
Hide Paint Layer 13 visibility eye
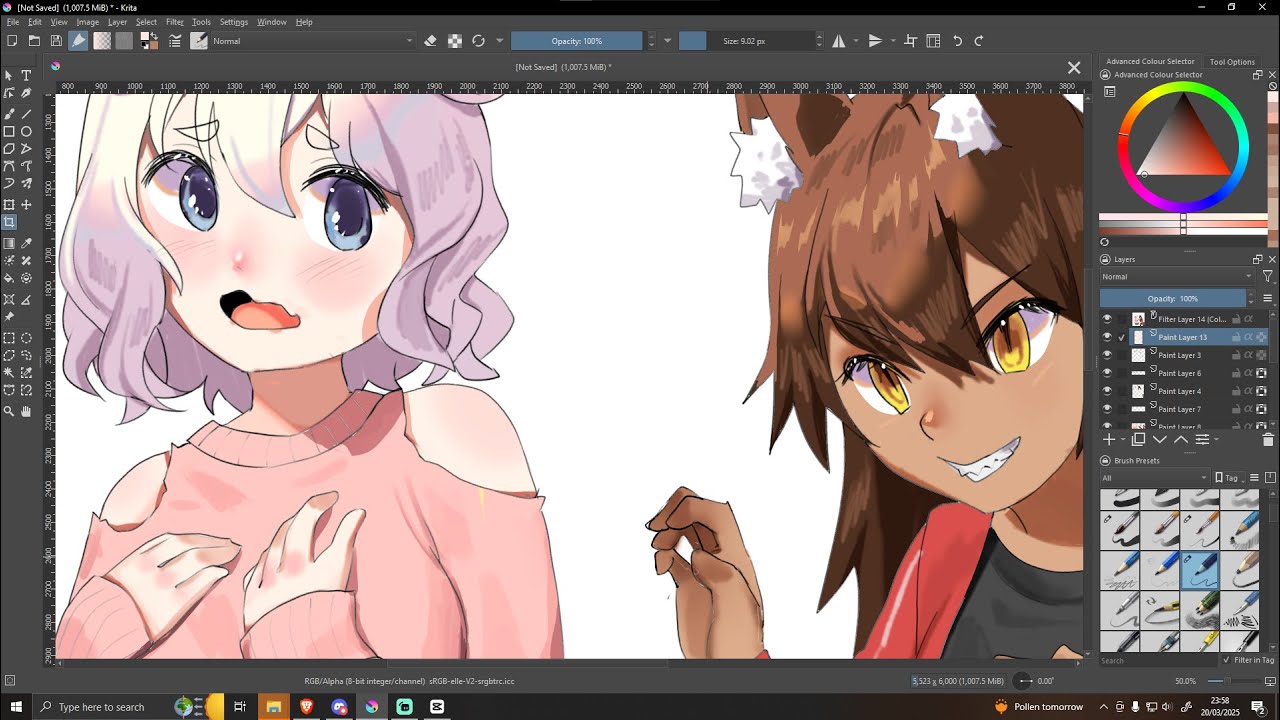1107,337
